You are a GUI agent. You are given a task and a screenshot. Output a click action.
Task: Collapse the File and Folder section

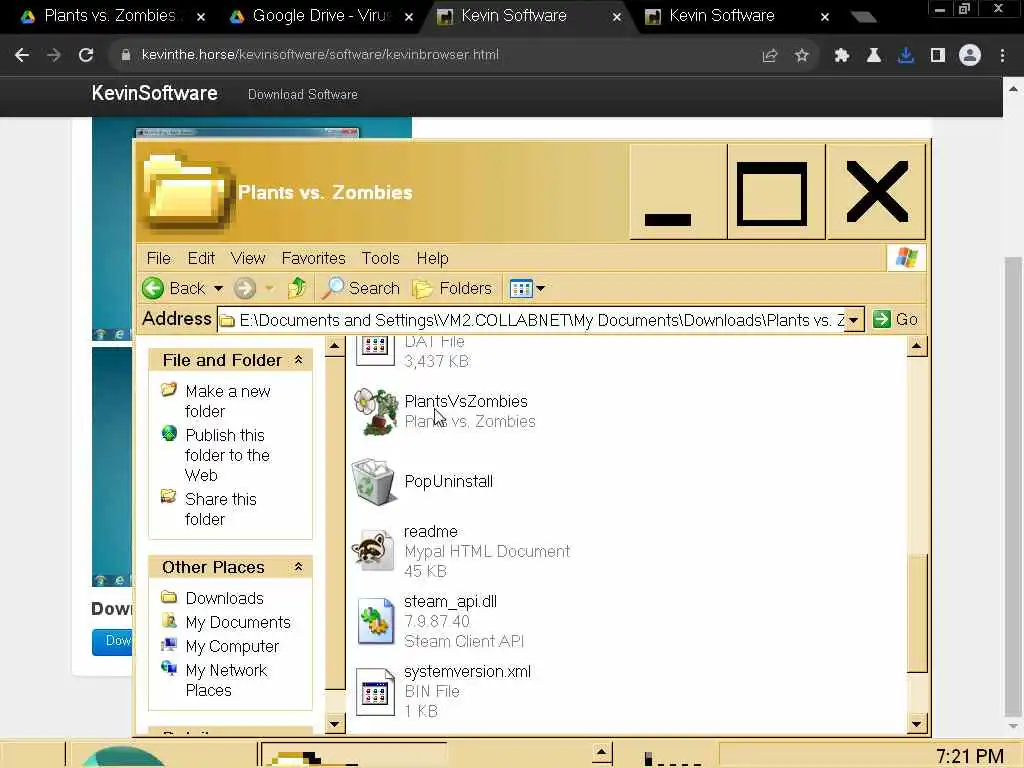[x=298, y=360]
